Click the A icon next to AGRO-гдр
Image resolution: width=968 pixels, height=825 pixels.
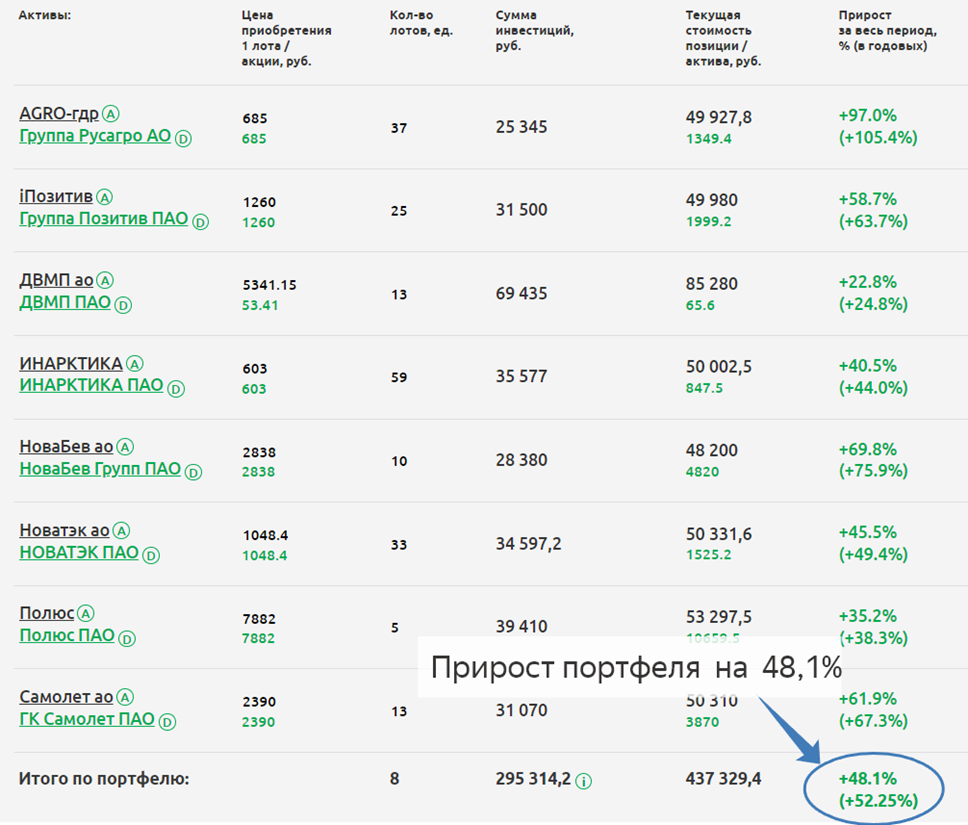pyautogui.click(x=112, y=114)
